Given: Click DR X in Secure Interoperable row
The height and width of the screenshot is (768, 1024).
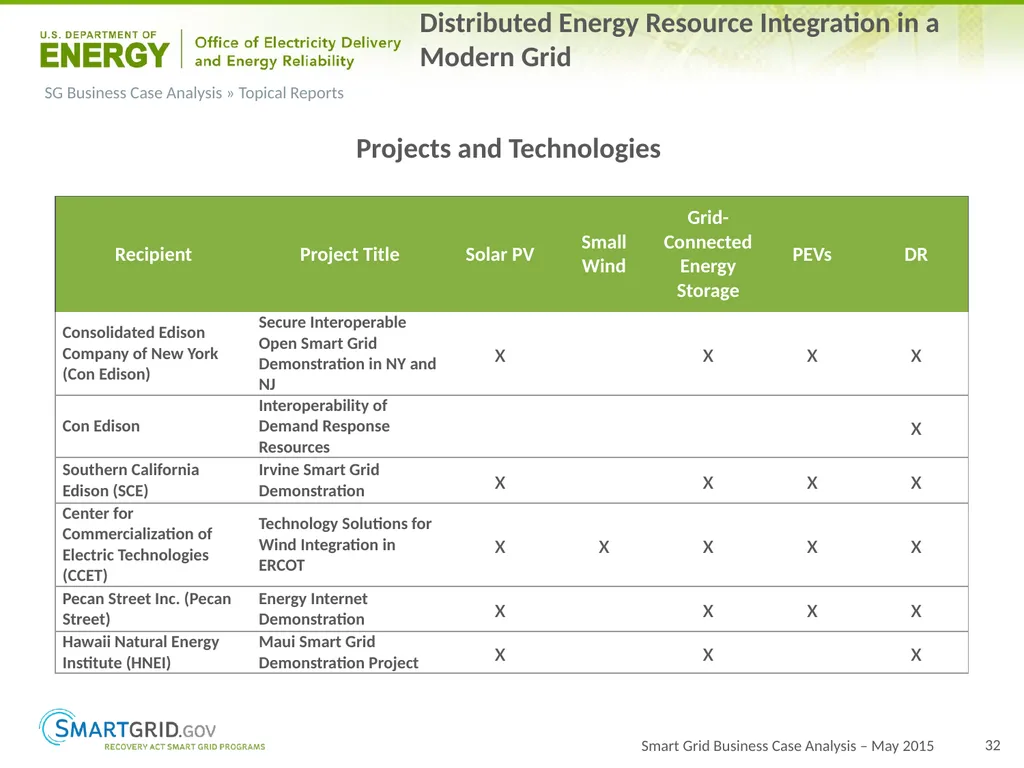Looking at the screenshot, I should pyautogui.click(x=916, y=356).
